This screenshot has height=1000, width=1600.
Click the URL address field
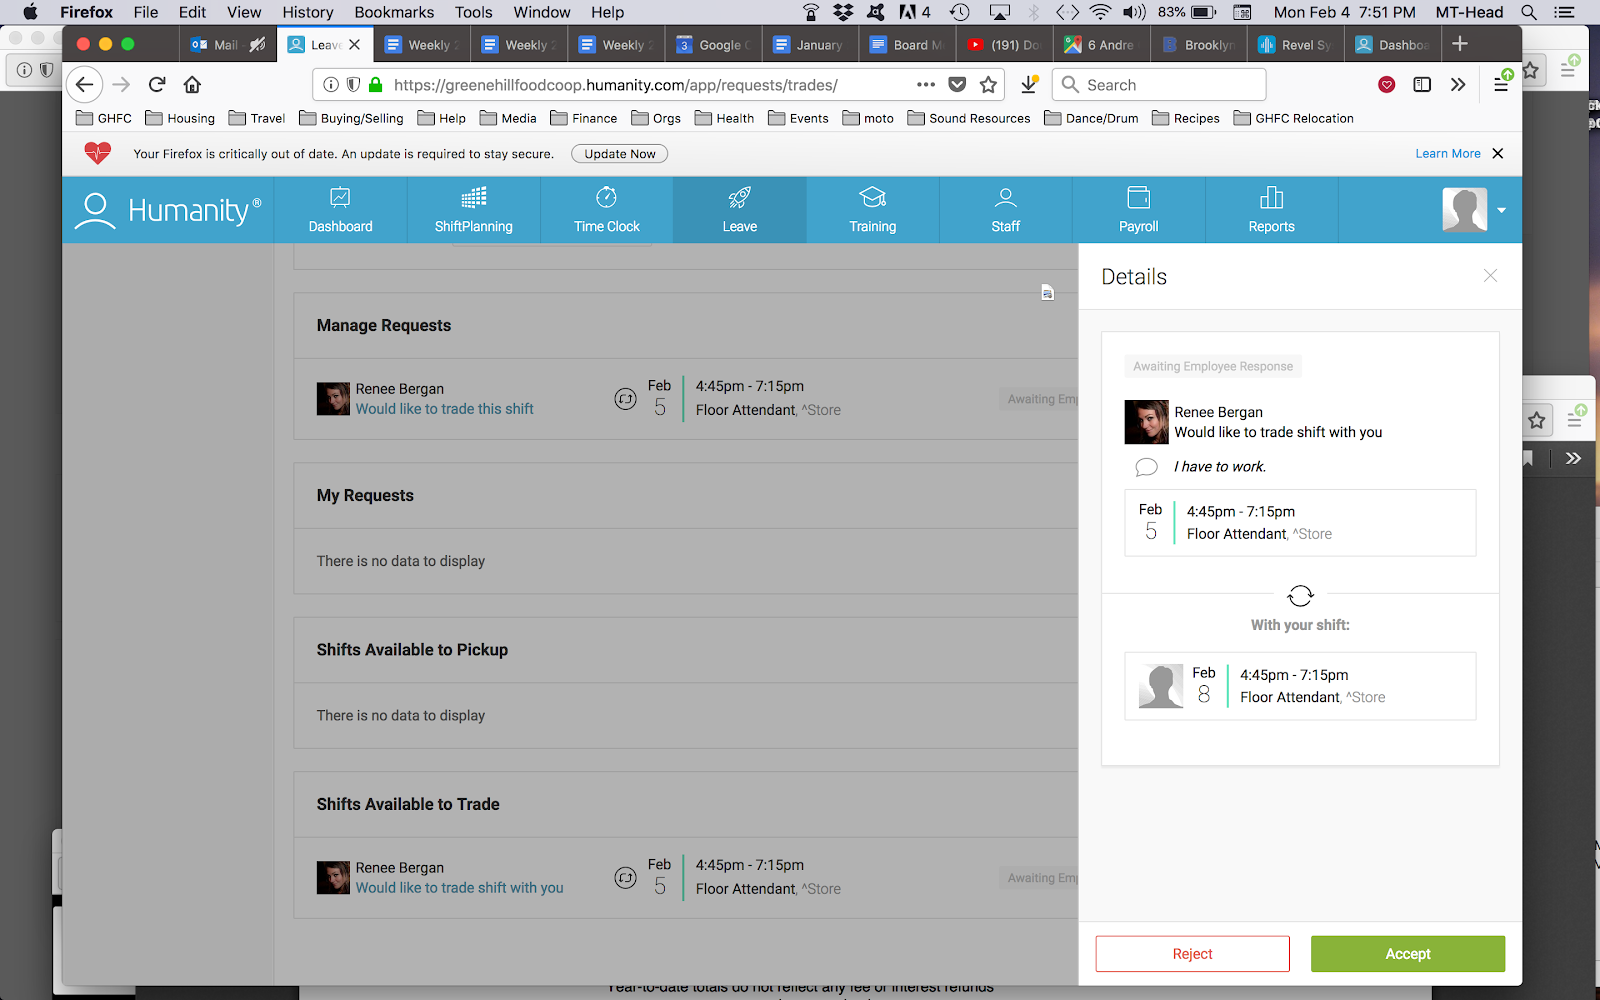point(650,85)
